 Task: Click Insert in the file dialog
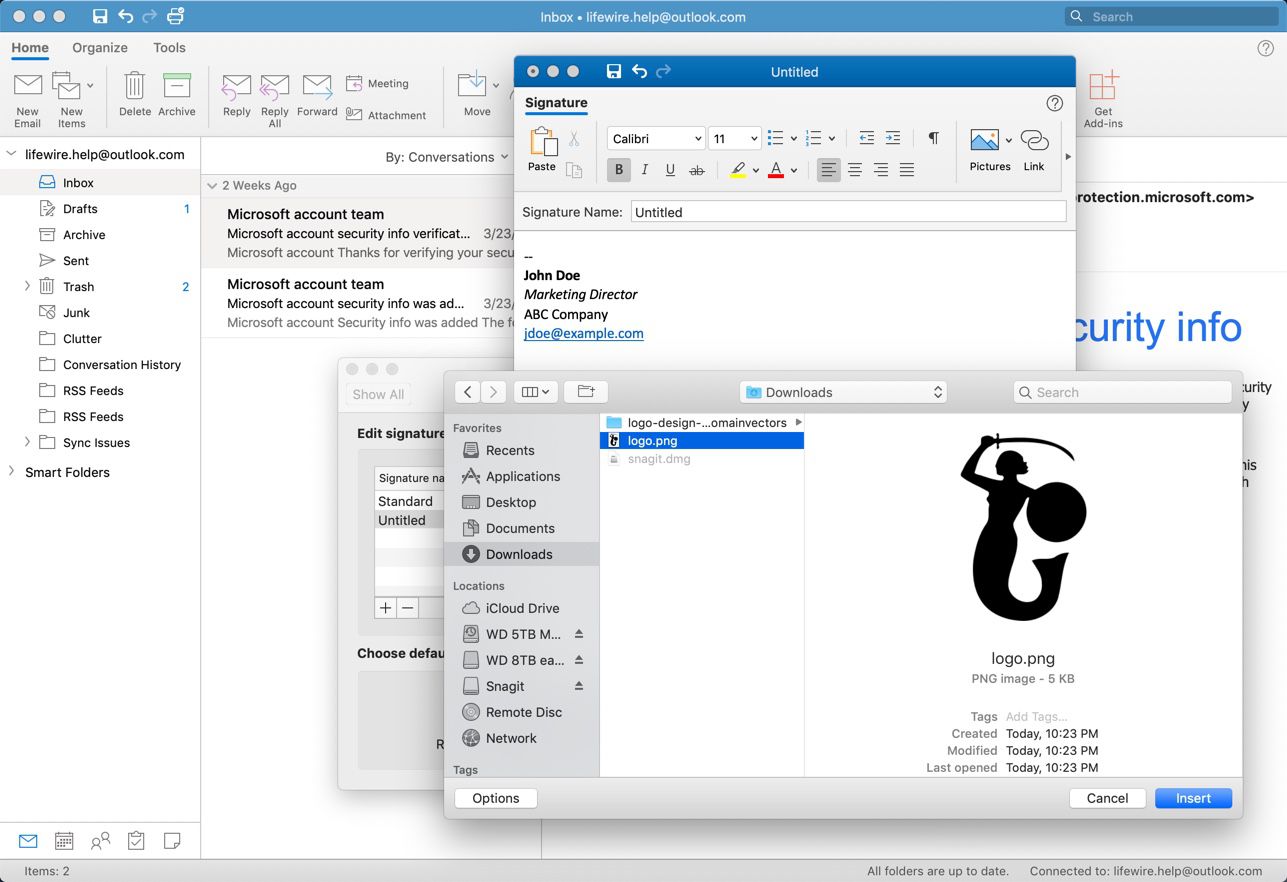point(1193,798)
